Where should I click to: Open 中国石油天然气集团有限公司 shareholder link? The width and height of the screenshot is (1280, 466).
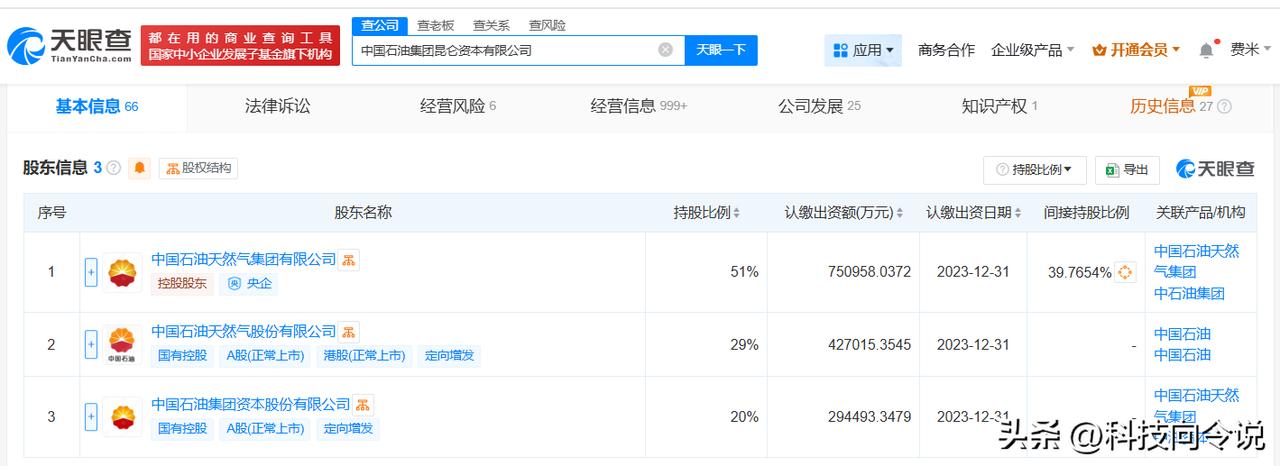click(x=243, y=259)
